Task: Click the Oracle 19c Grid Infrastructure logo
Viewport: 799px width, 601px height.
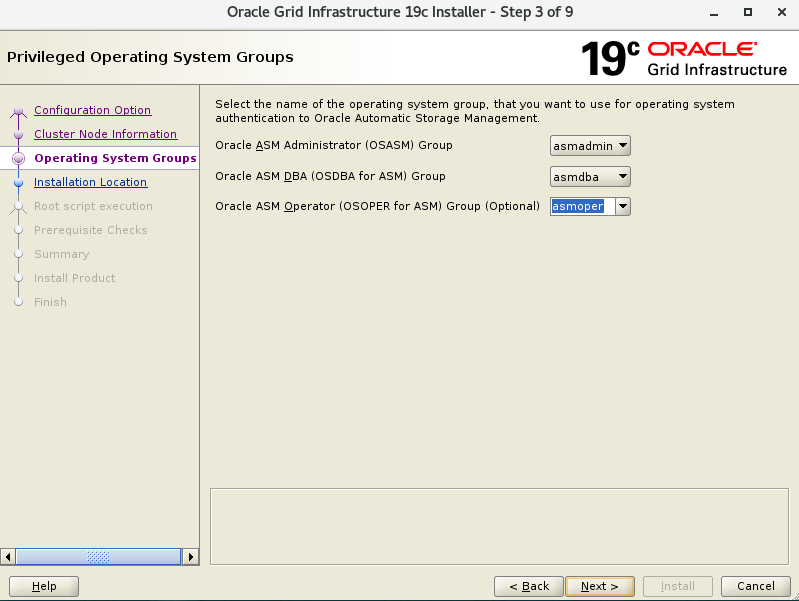Action: point(684,58)
